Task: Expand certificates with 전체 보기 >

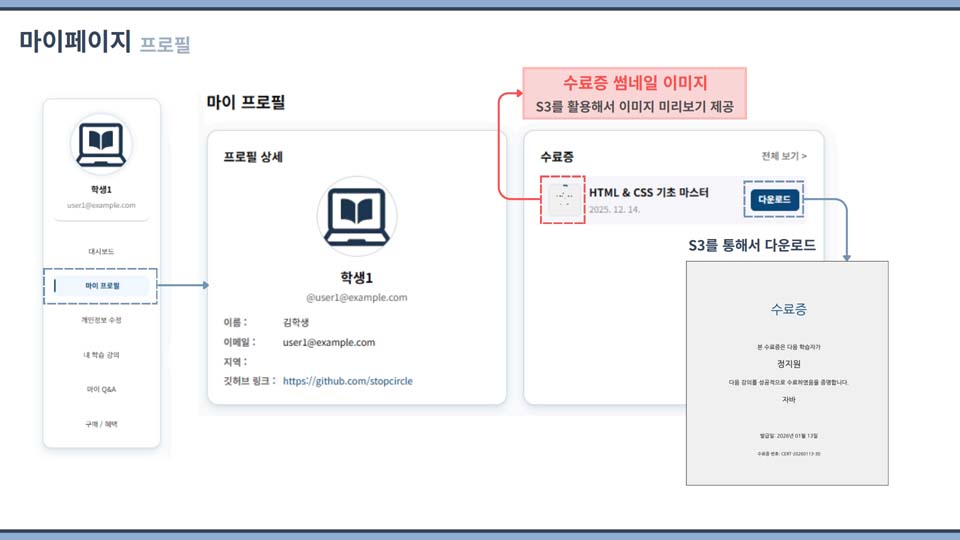Action: pyautogui.click(x=783, y=157)
